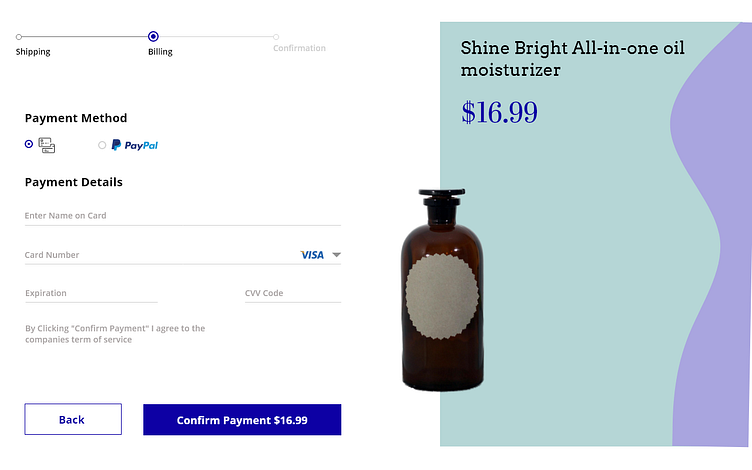Screen dimensions: 752x470
Task: Focus the Expiration field
Action: point(91,293)
